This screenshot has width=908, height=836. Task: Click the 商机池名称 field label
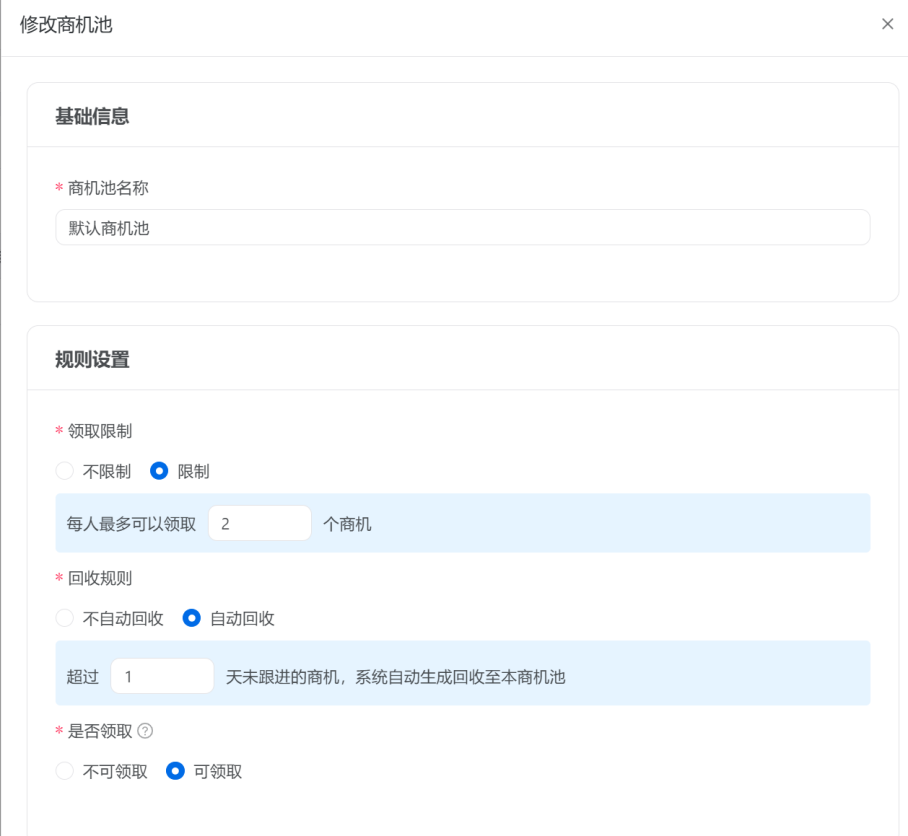tap(108, 187)
